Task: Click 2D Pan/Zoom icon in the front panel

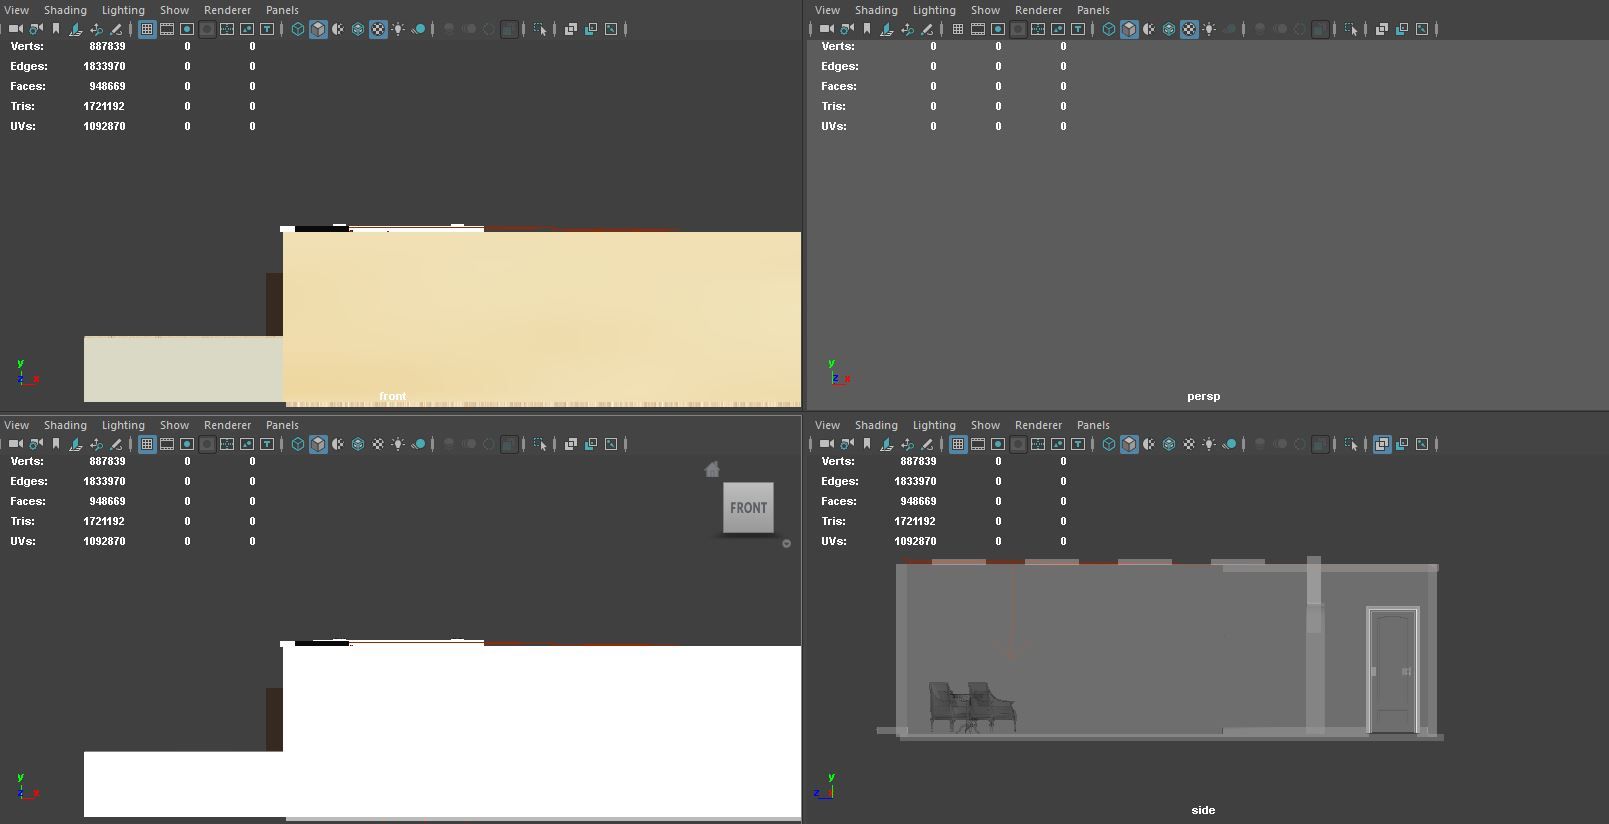Action: [96, 29]
